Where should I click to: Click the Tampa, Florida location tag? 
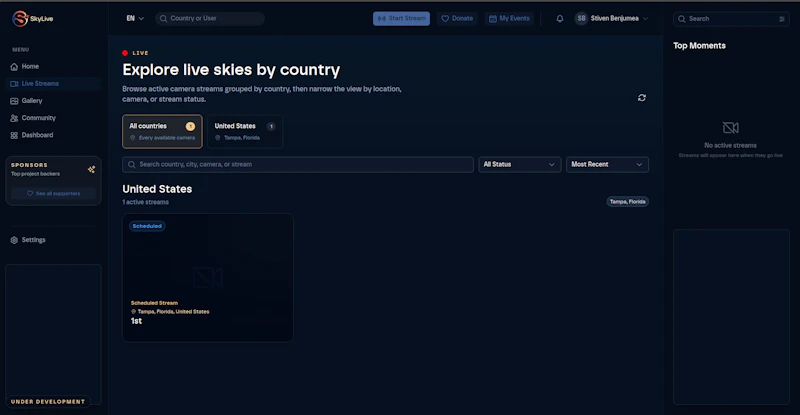tap(628, 202)
